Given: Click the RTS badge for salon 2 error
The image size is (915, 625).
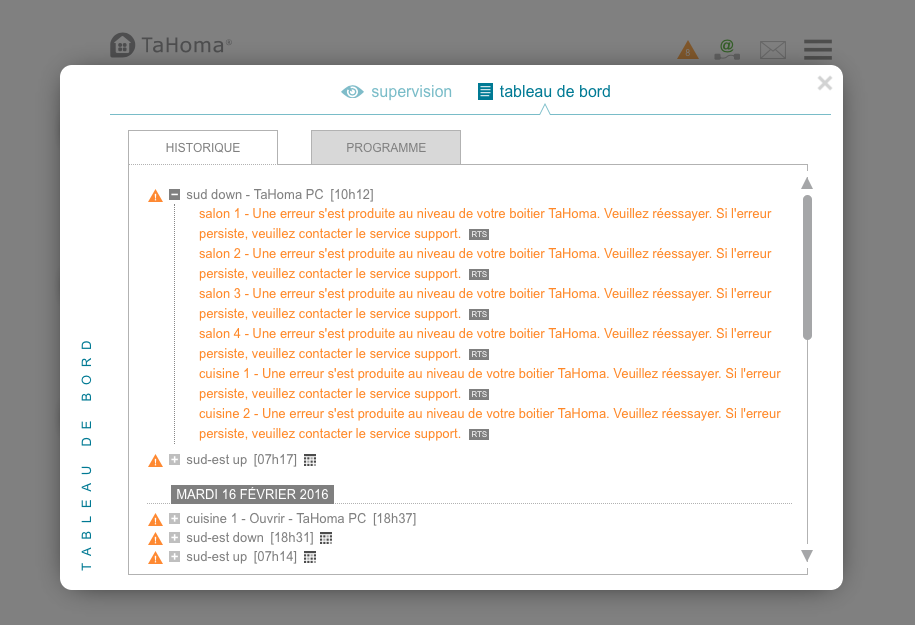Looking at the screenshot, I should coord(479,274).
